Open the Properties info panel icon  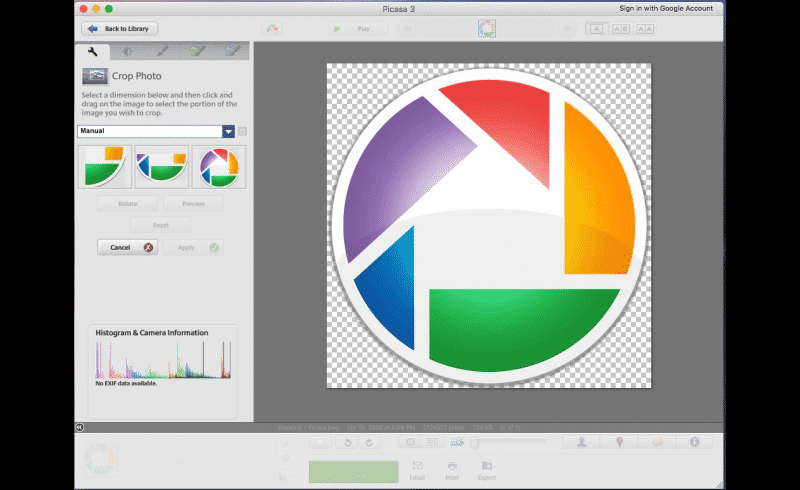pyautogui.click(x=694, y=442)
